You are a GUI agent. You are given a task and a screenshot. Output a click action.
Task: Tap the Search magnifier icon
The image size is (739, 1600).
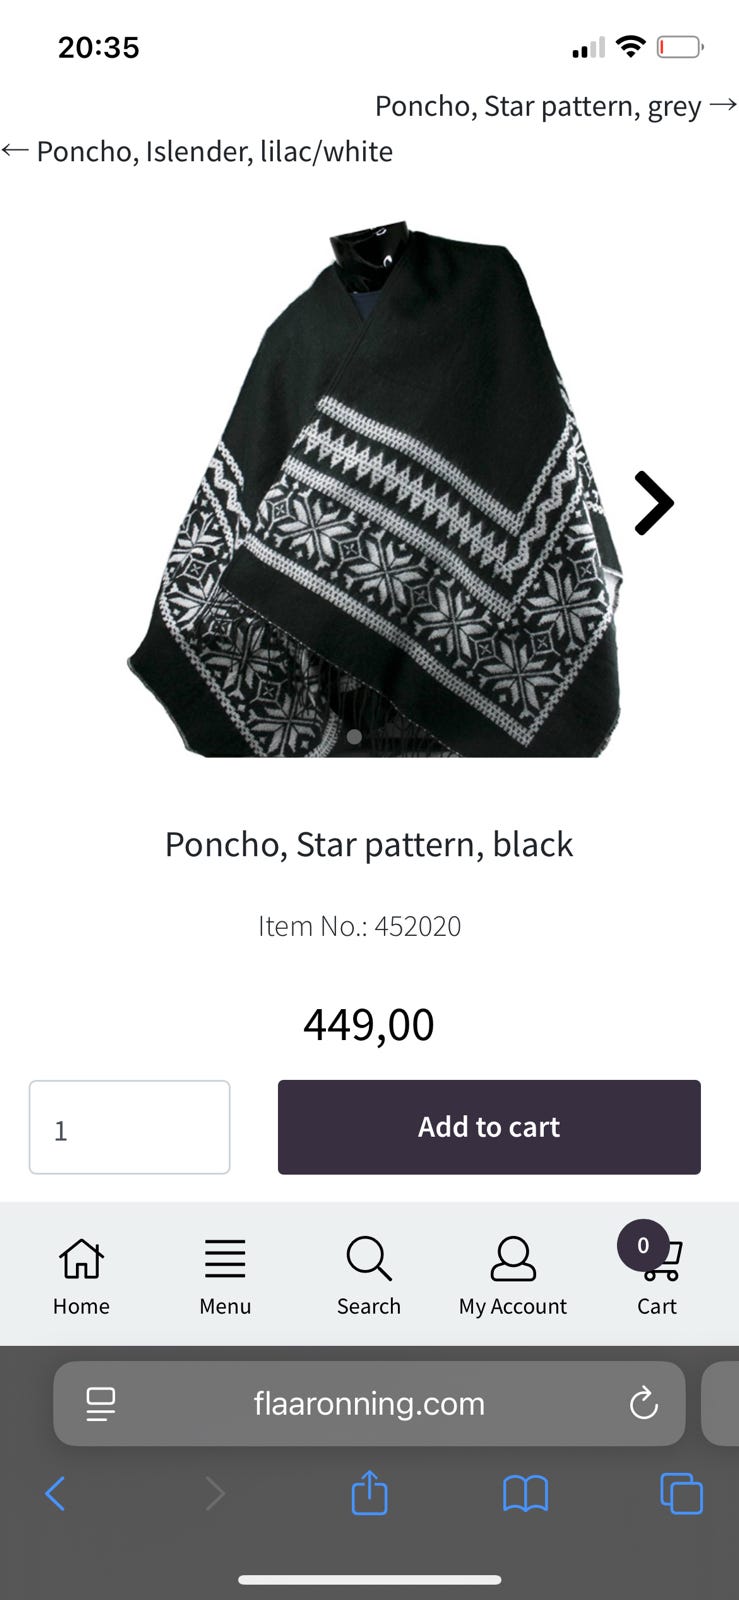(x=368, y=1259)
